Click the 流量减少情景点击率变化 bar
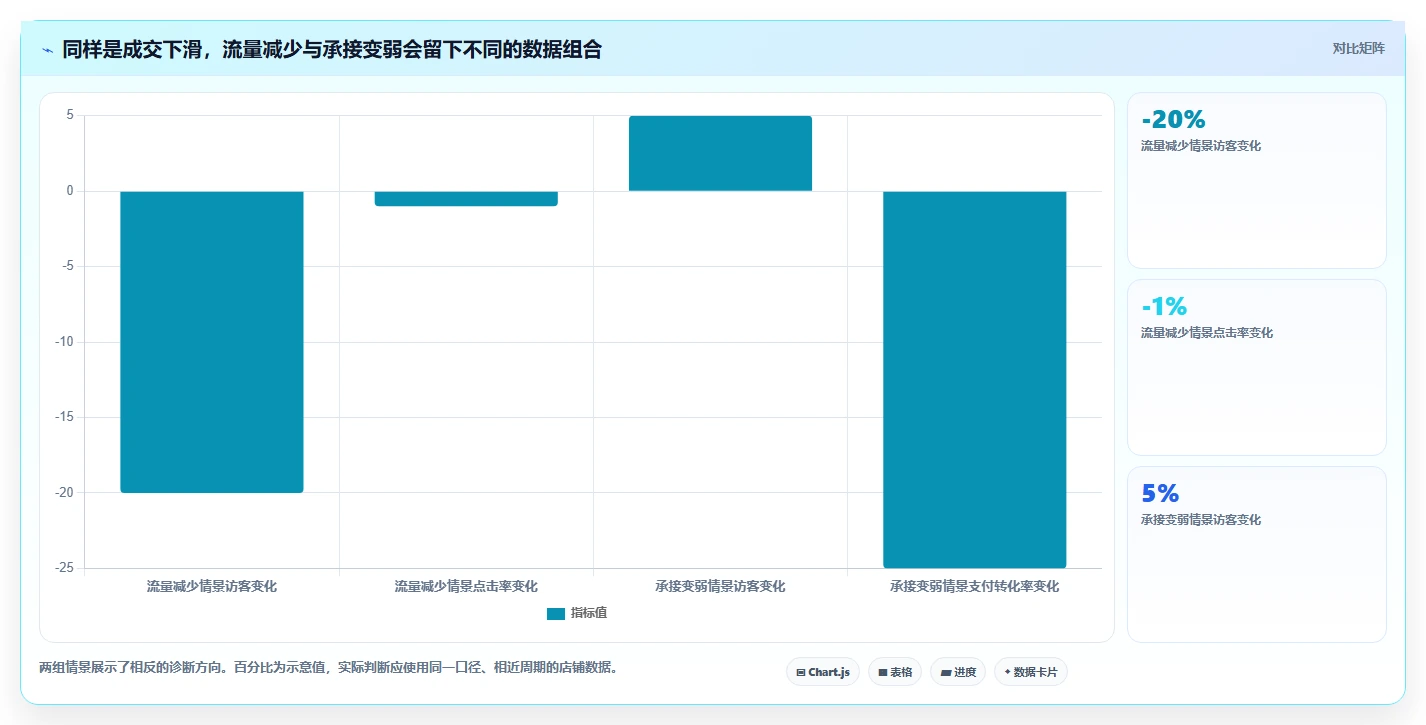 (x=466, y=198)
